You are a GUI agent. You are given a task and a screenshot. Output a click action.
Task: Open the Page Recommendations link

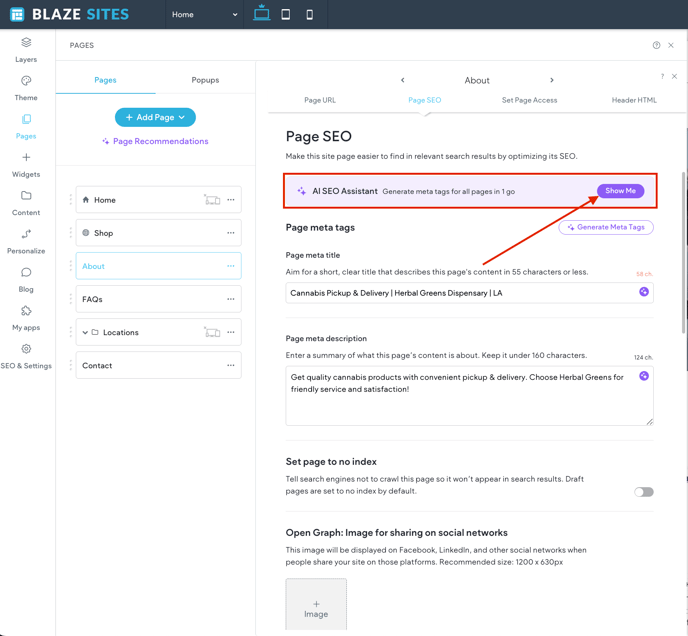155,142
